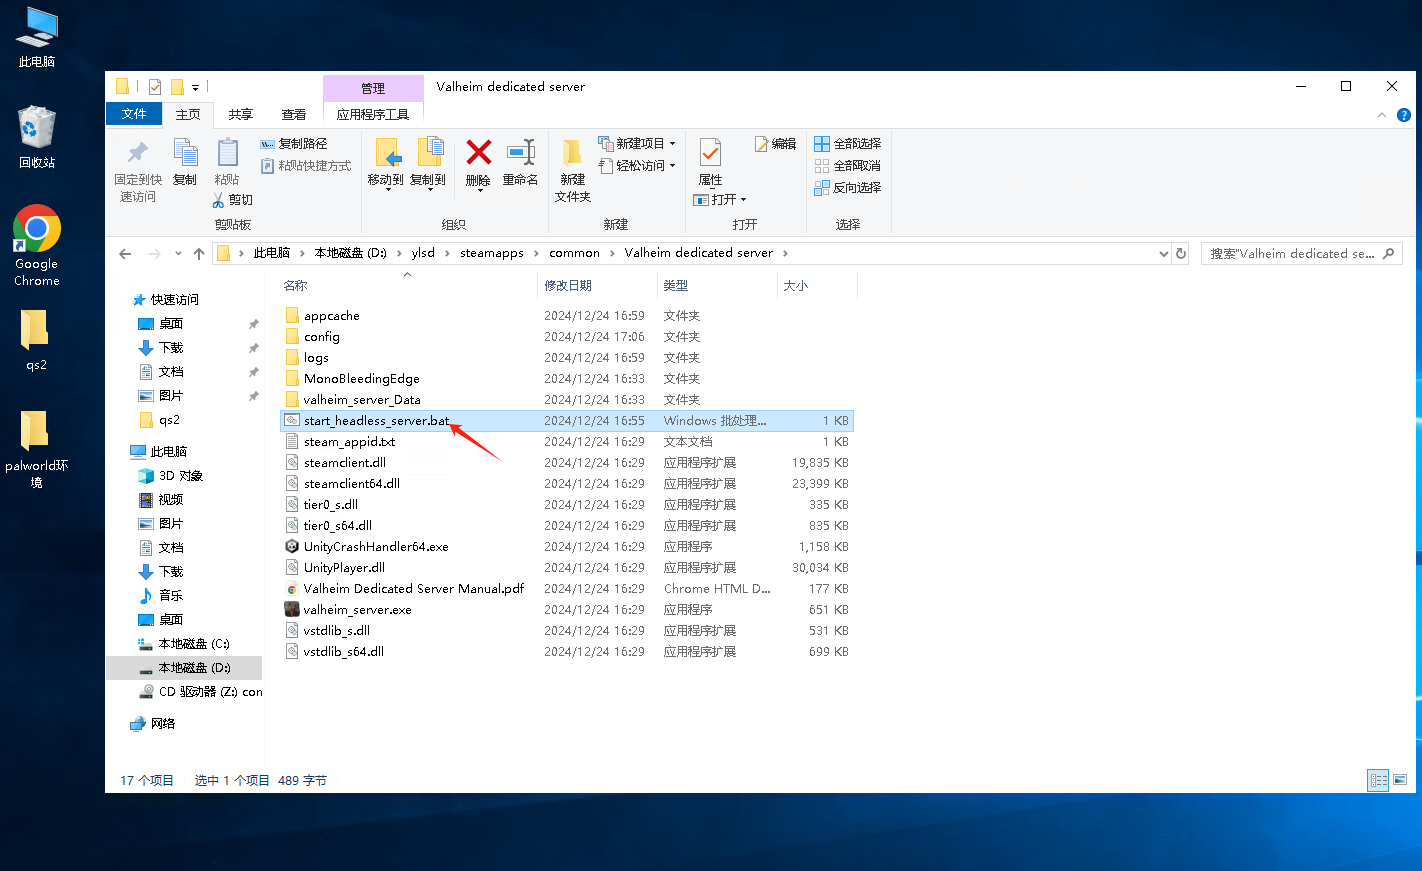
Task: Click 3D Objects (3D 对象) in the sidebar
Action: (x=180, y=476)
